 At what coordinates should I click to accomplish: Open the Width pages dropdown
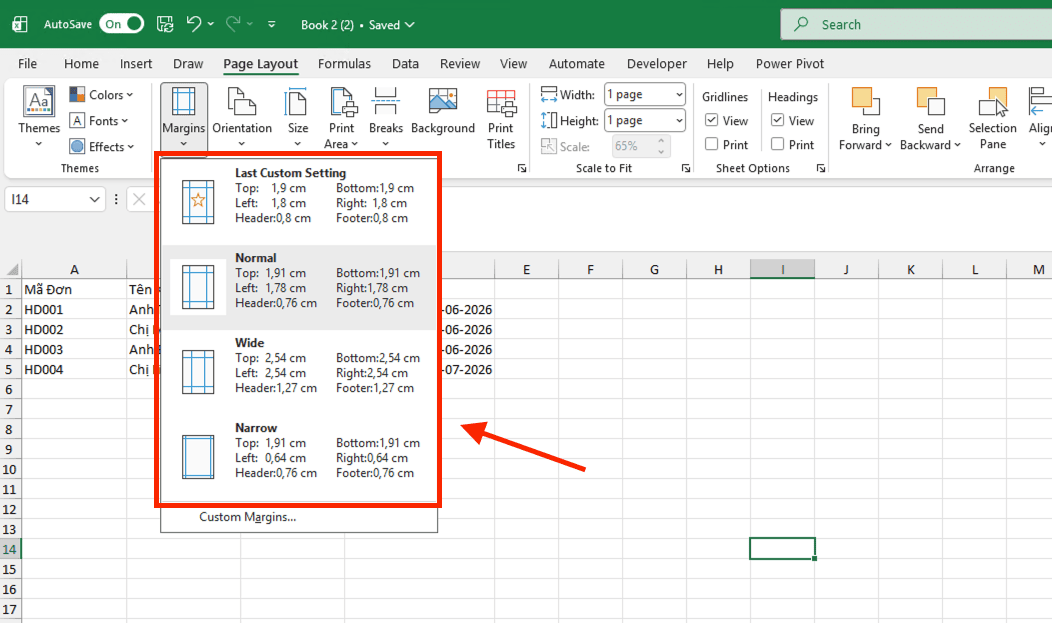pos(679,95)
